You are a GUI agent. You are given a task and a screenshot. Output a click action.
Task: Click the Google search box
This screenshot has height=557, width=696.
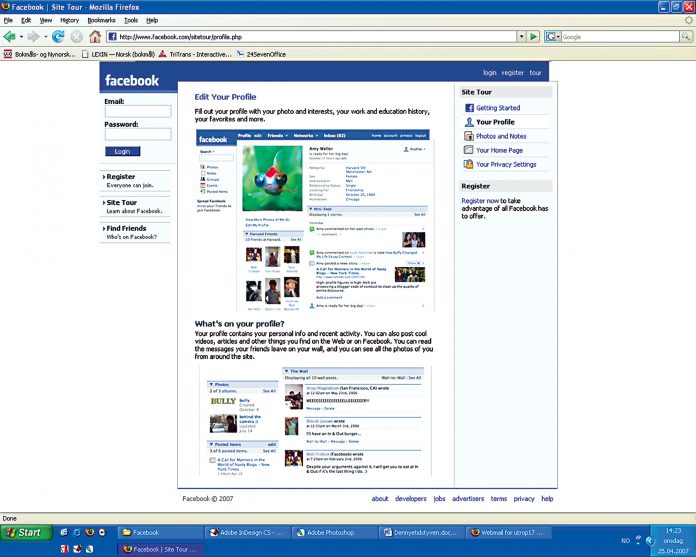620,37
